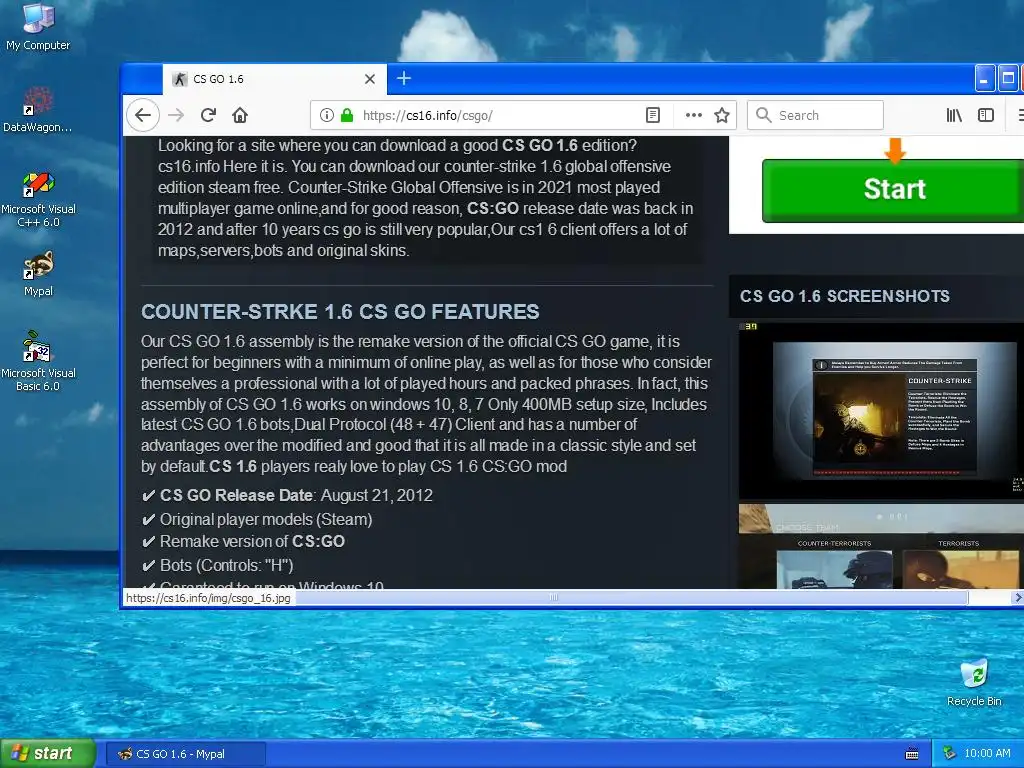
Task: Go to the browser Home page
Action: 240,116
